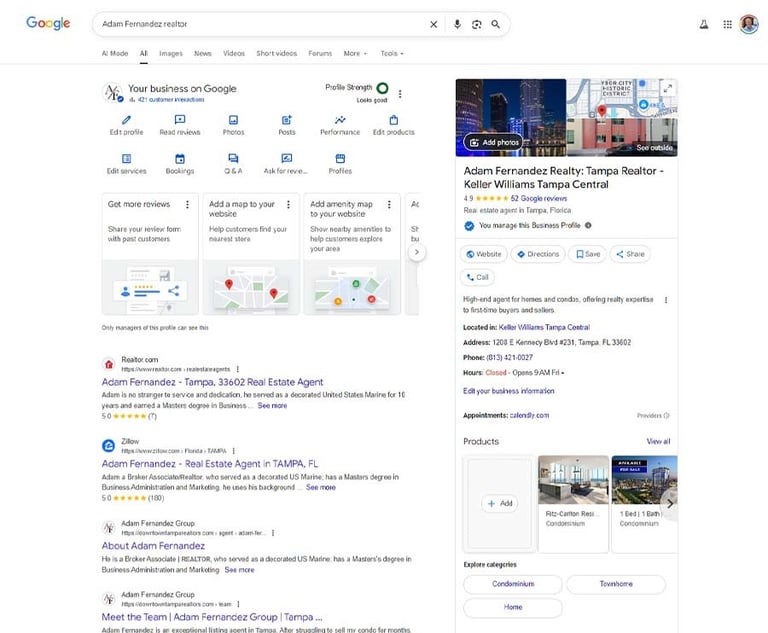
Task: Show next suggestion cards with arrow
Action: tap(417, 252)
